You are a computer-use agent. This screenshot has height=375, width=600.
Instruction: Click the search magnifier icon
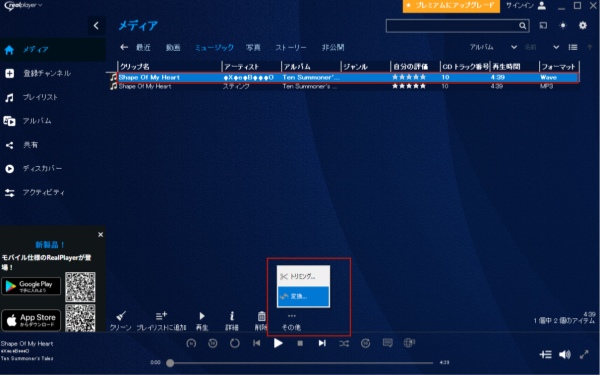pos(522,26)
